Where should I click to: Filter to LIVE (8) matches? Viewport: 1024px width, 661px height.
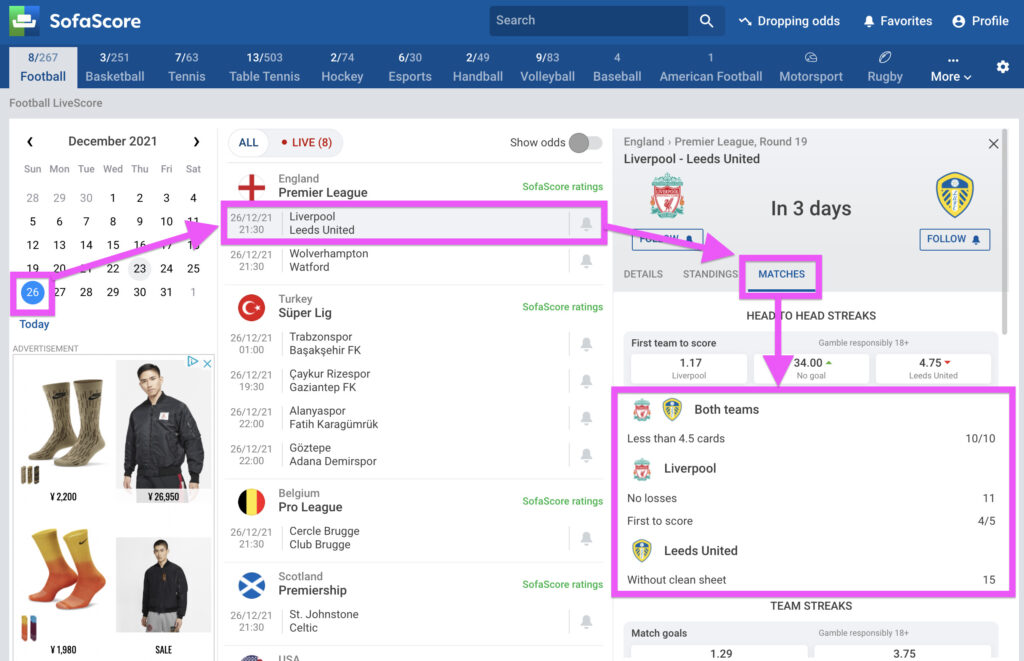306,142
